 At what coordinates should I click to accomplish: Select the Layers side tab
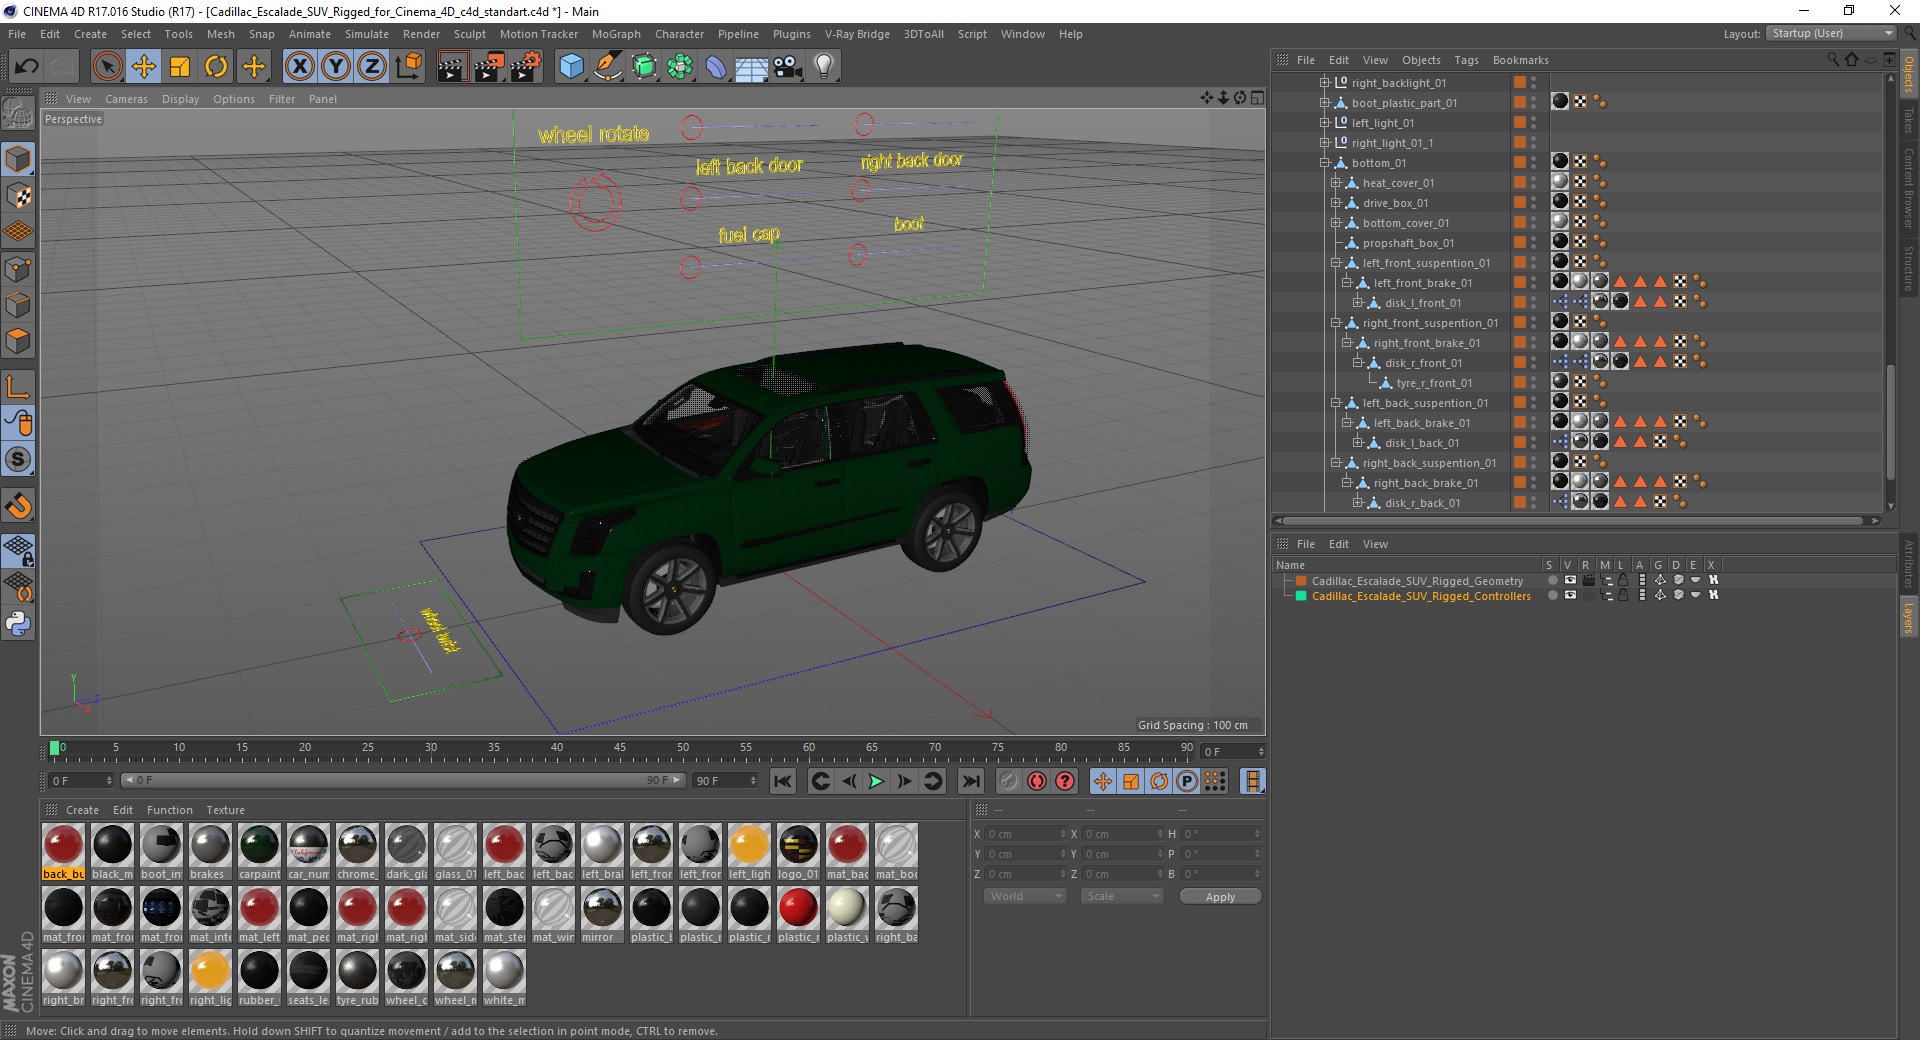point(1909,617)
